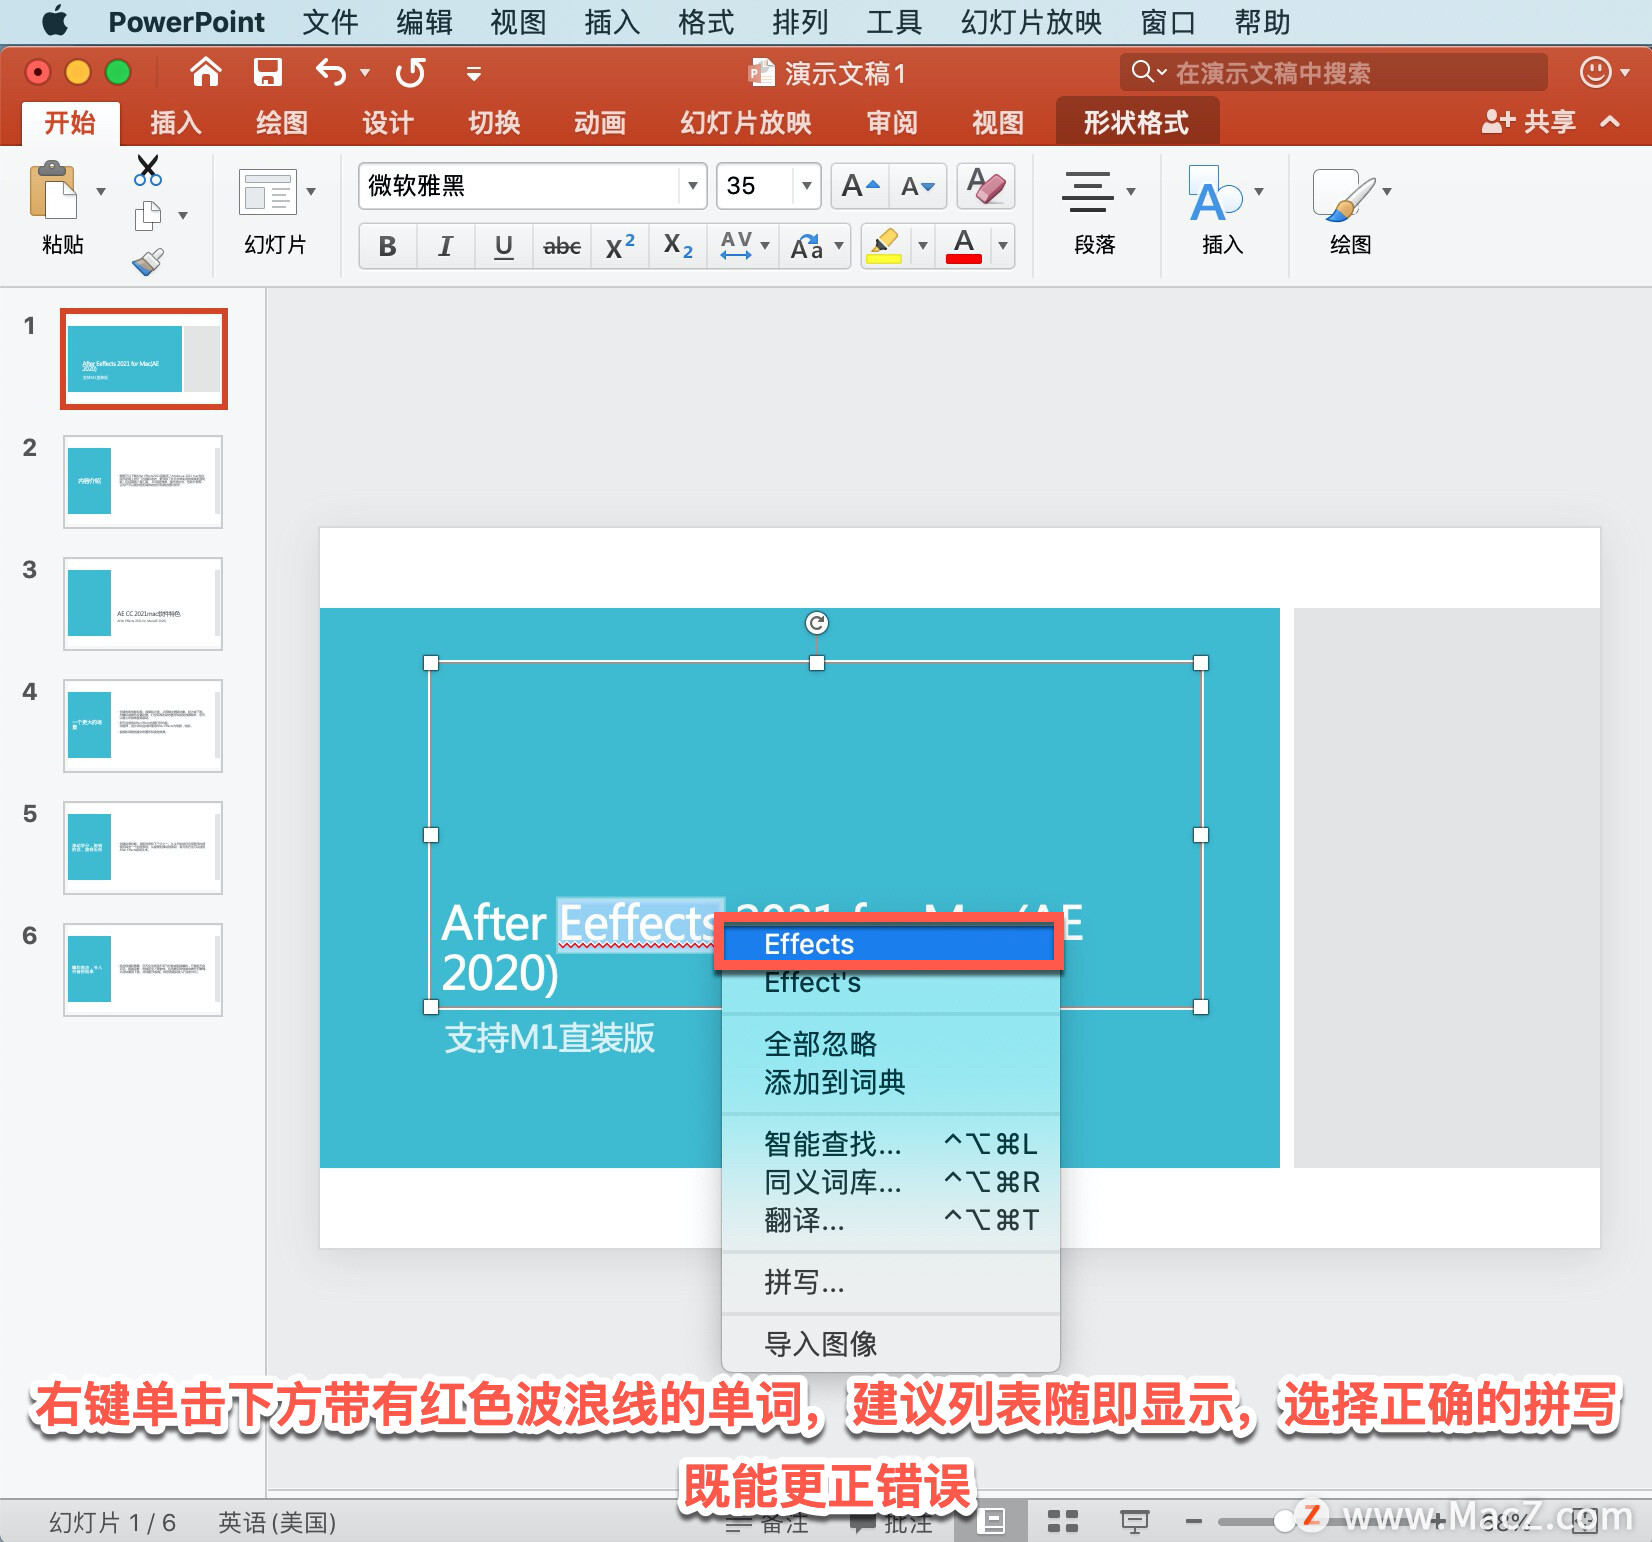The image size is (1652, 1542).
Task: Click the Paste clipboard icon
Action: coord(54,190)
